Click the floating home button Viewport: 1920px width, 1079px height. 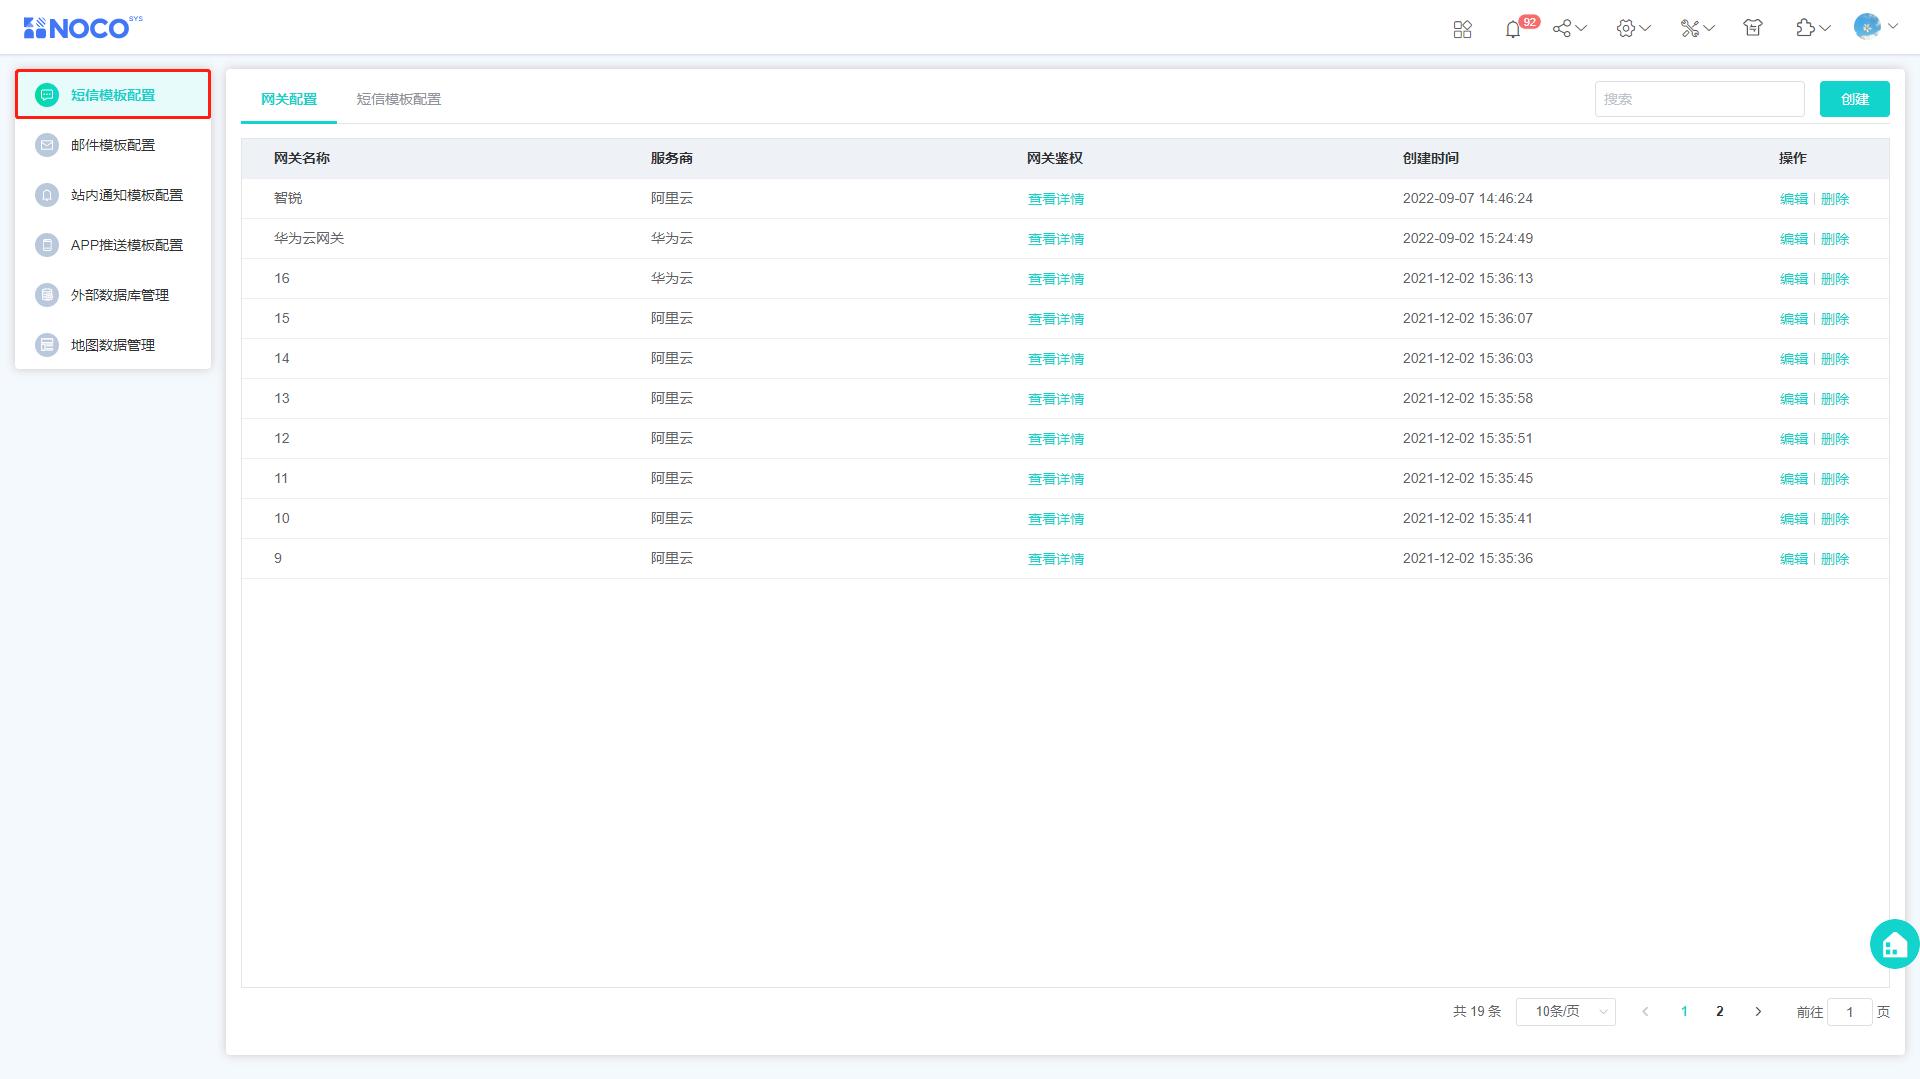(x=1894, y=944)
